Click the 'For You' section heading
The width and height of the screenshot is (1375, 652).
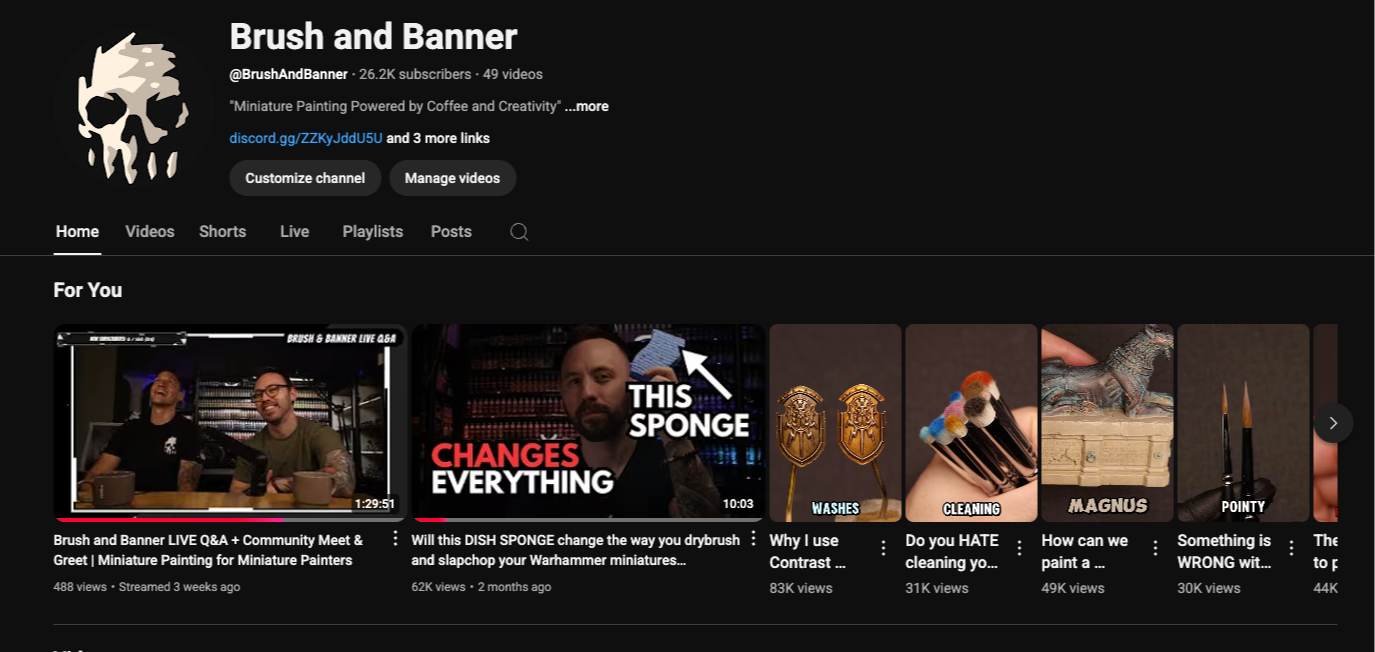pos(88,290)
